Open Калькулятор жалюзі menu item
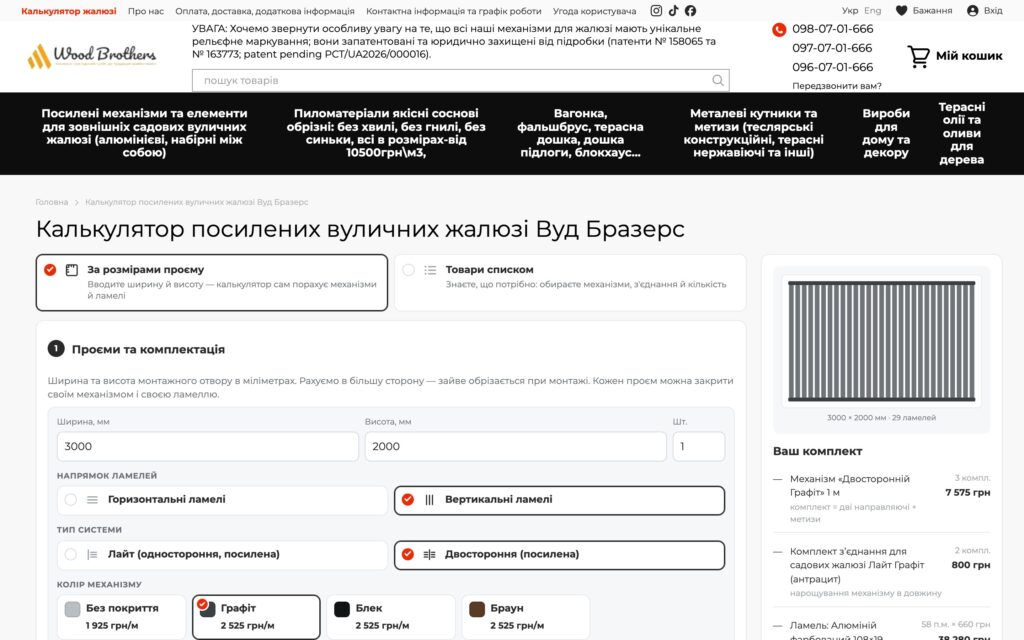 [x=69, y=11]
